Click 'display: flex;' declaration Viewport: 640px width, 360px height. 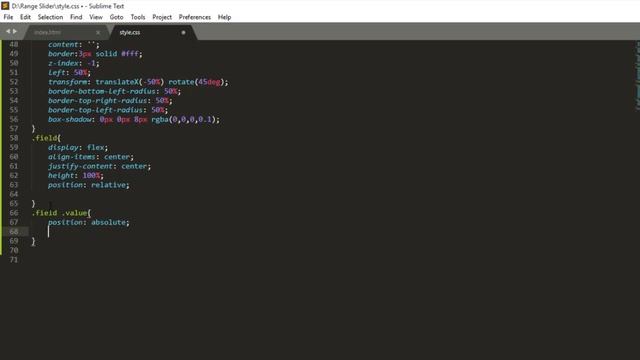click(x=78, y=147)
